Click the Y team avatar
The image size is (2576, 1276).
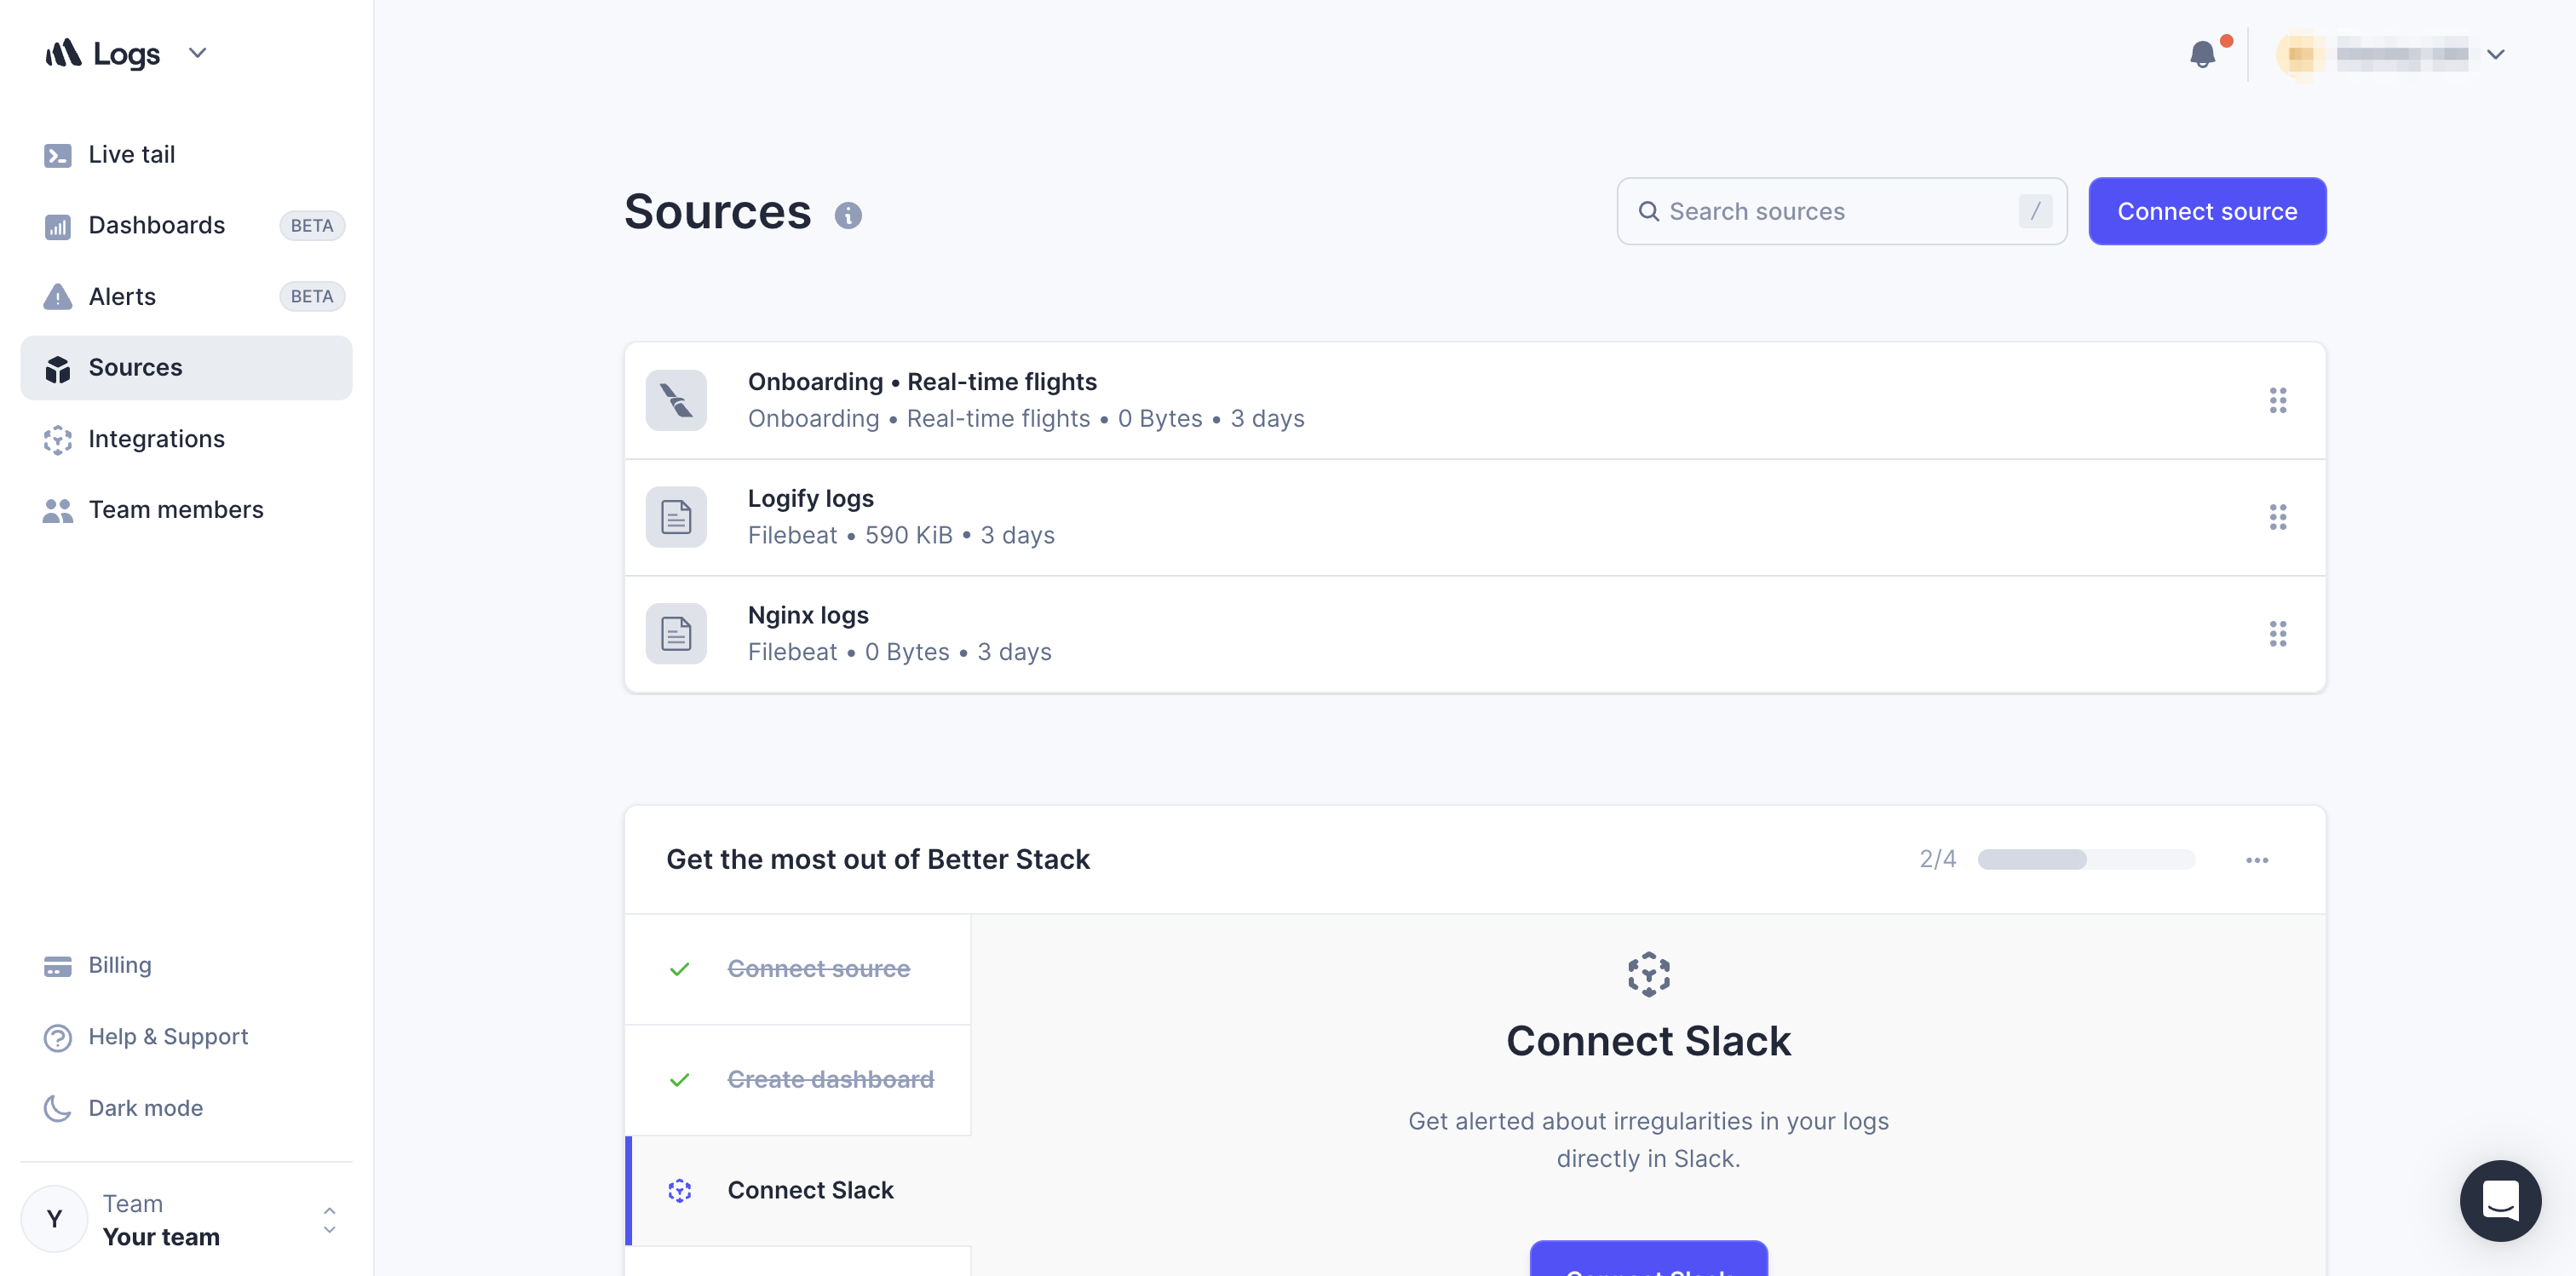point(54,1219)
